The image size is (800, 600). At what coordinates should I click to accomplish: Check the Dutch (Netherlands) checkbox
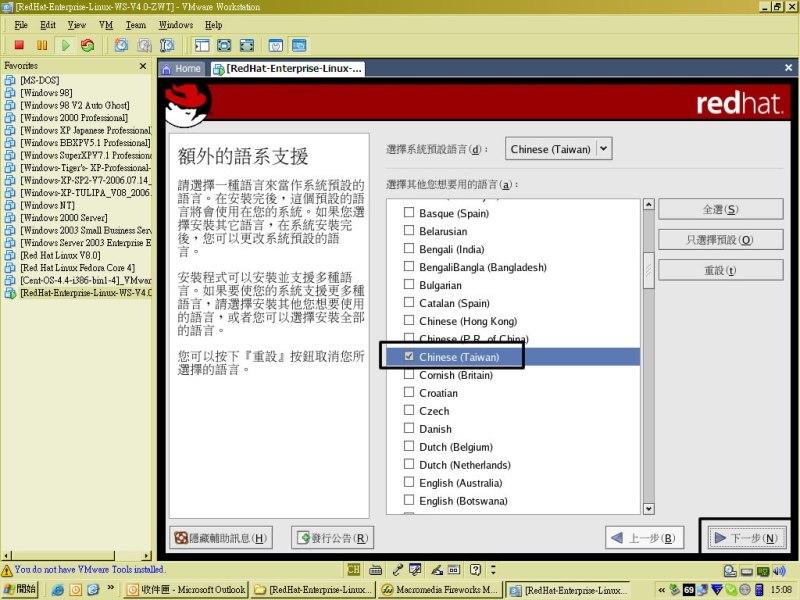(409, 464)
